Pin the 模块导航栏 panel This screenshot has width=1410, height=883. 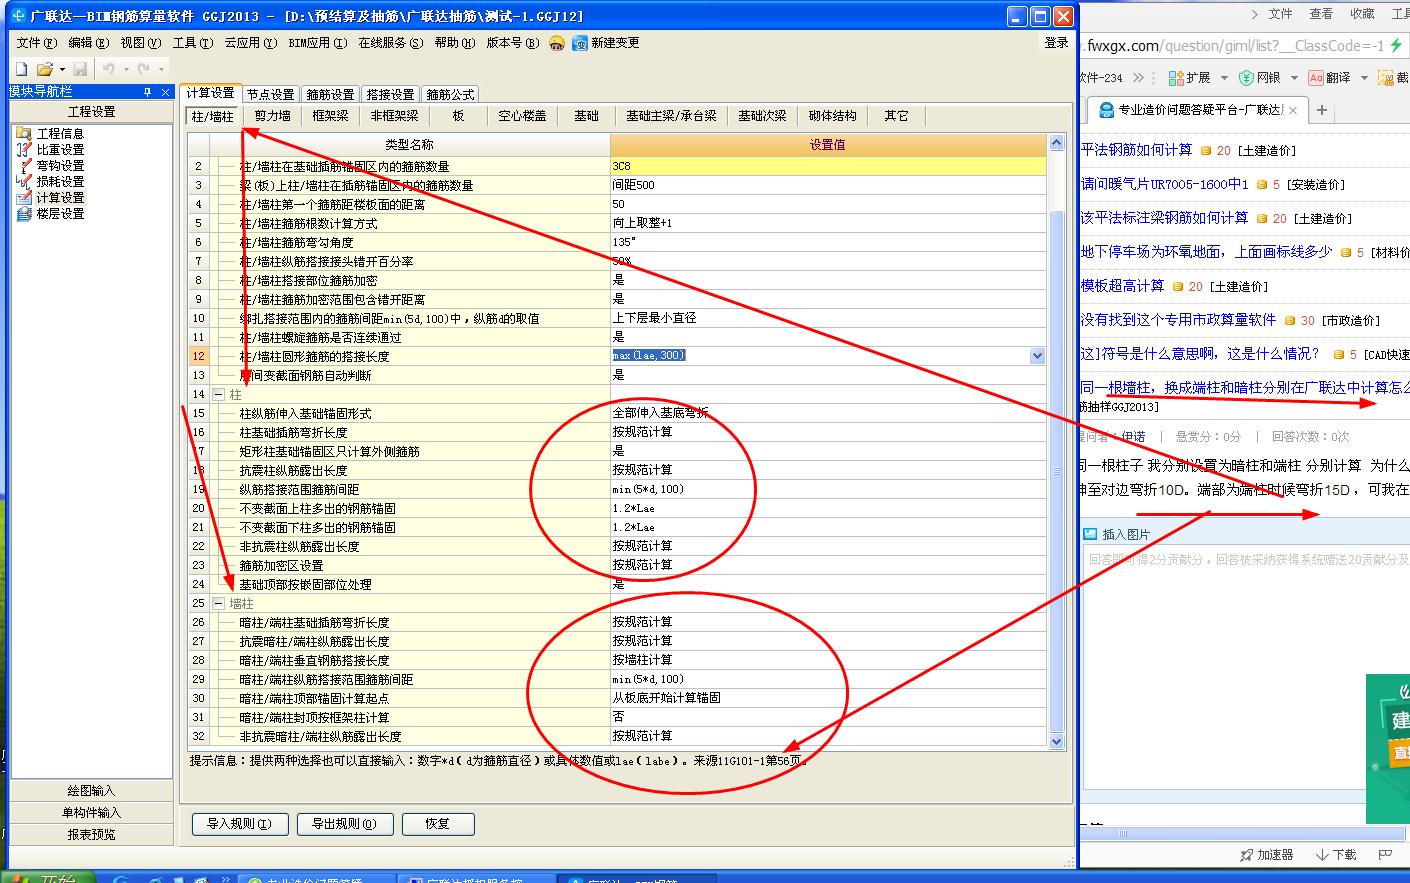click(x=147, y=92)
